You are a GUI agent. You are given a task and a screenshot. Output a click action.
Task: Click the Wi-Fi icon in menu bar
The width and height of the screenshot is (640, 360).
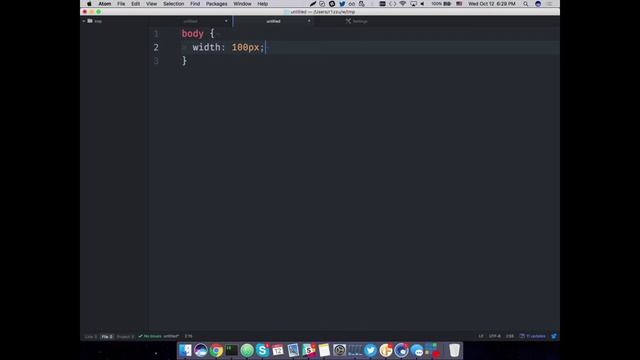point(402,4)
